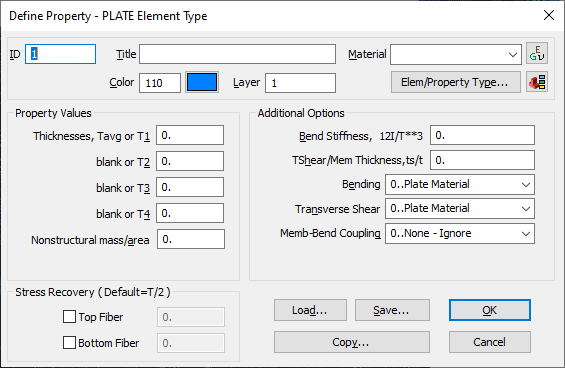
Task: Click into the Title text field
Action: point(237,54)
